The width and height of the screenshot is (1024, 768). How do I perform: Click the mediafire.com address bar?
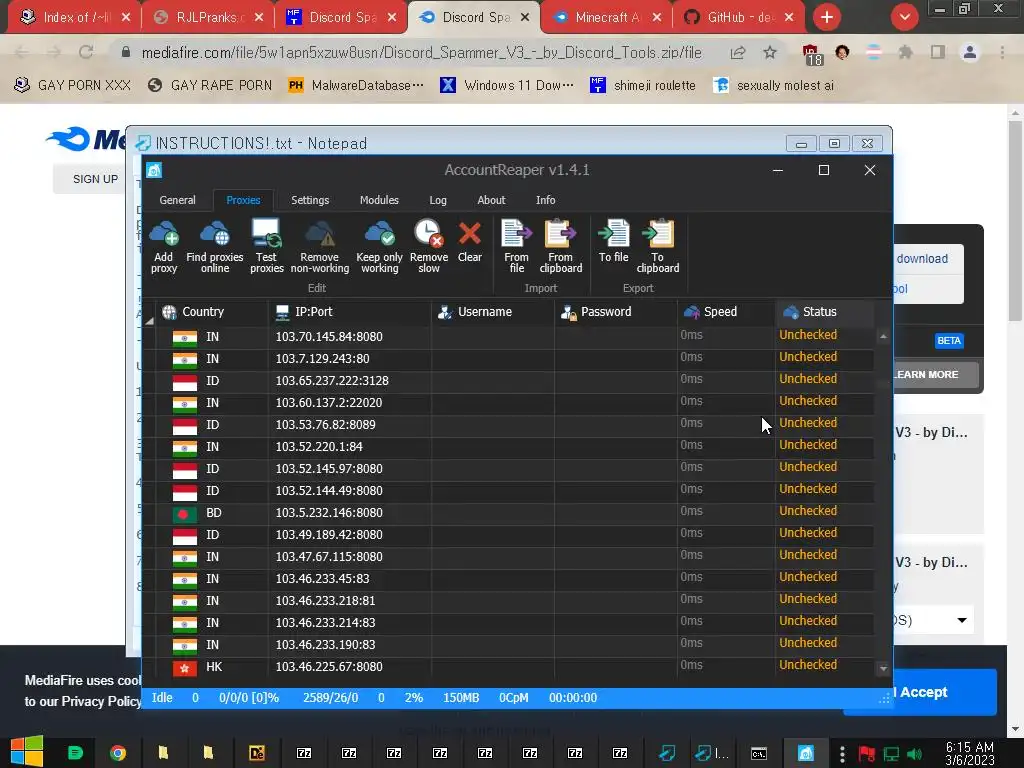tap(421, 52)
